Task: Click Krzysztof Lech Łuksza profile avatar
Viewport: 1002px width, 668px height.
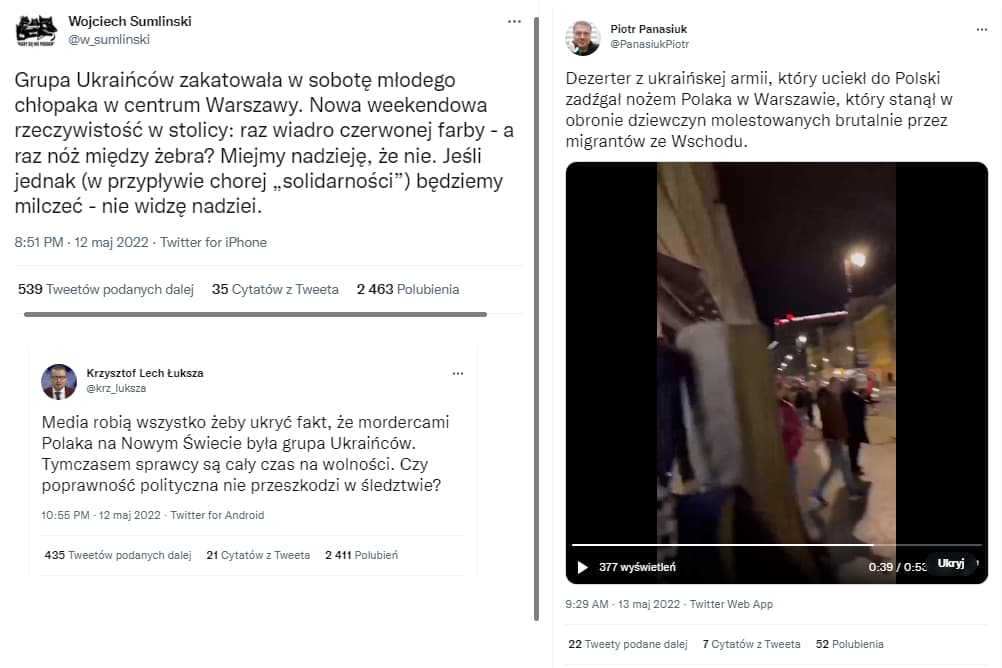Action: click(x=59, y=381)
